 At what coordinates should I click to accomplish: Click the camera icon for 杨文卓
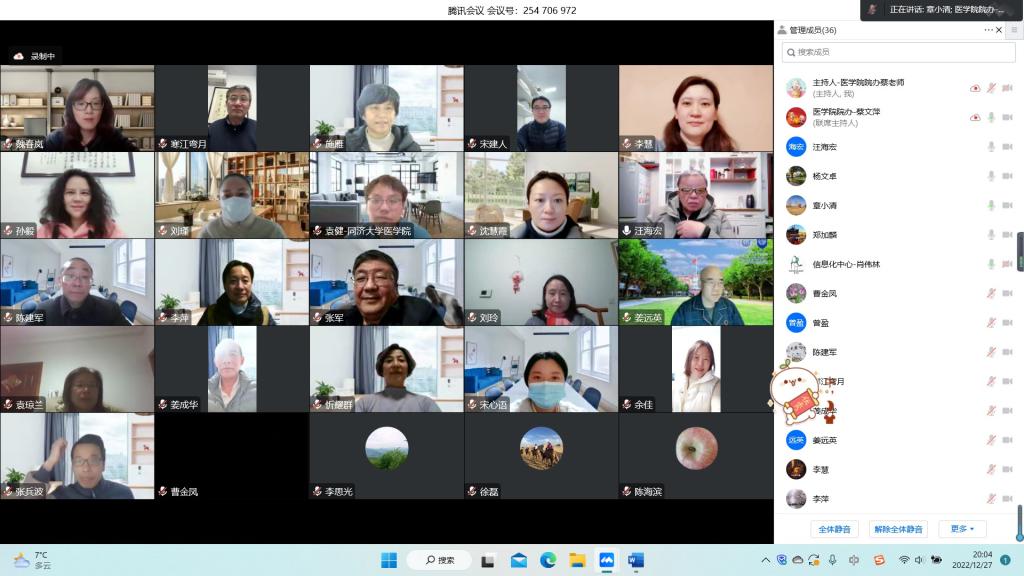(x=1008, y=176)
